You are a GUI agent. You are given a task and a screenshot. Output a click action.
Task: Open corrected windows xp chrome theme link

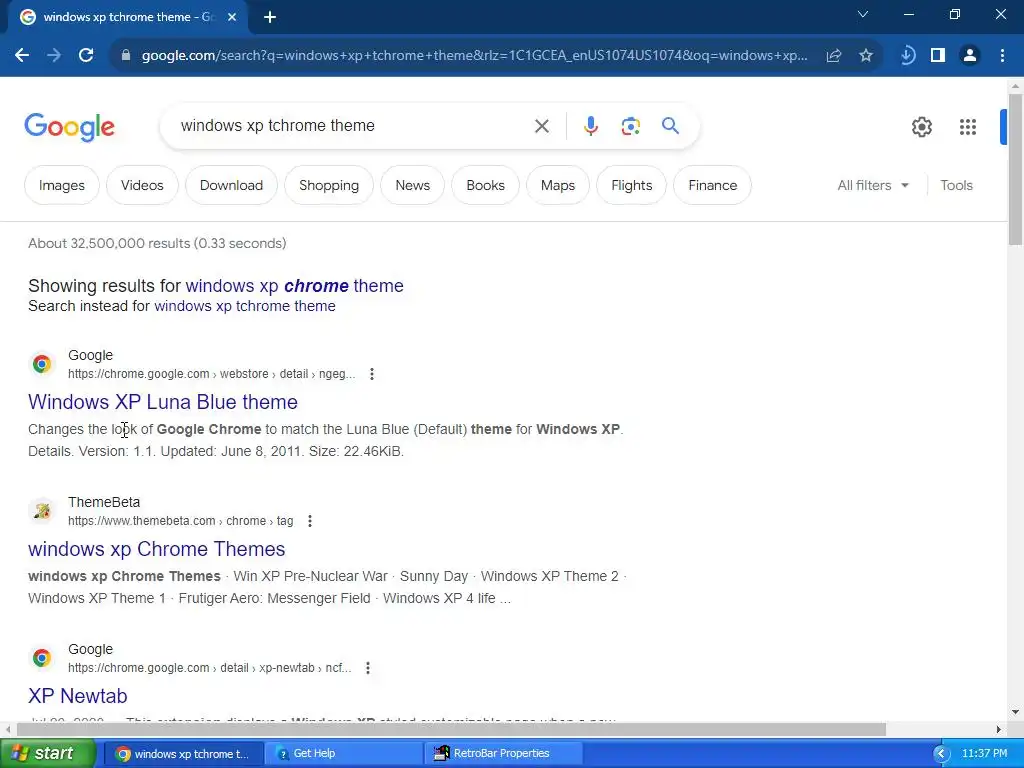pyautogui.click(x=295, y=286)
